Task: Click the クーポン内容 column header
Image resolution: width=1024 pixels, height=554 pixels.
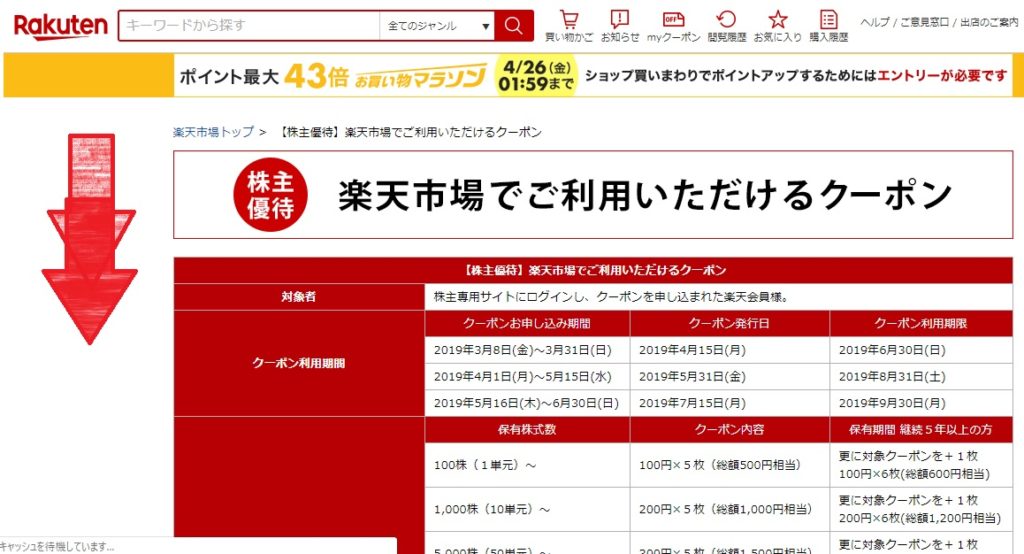Action: point(729,430)
